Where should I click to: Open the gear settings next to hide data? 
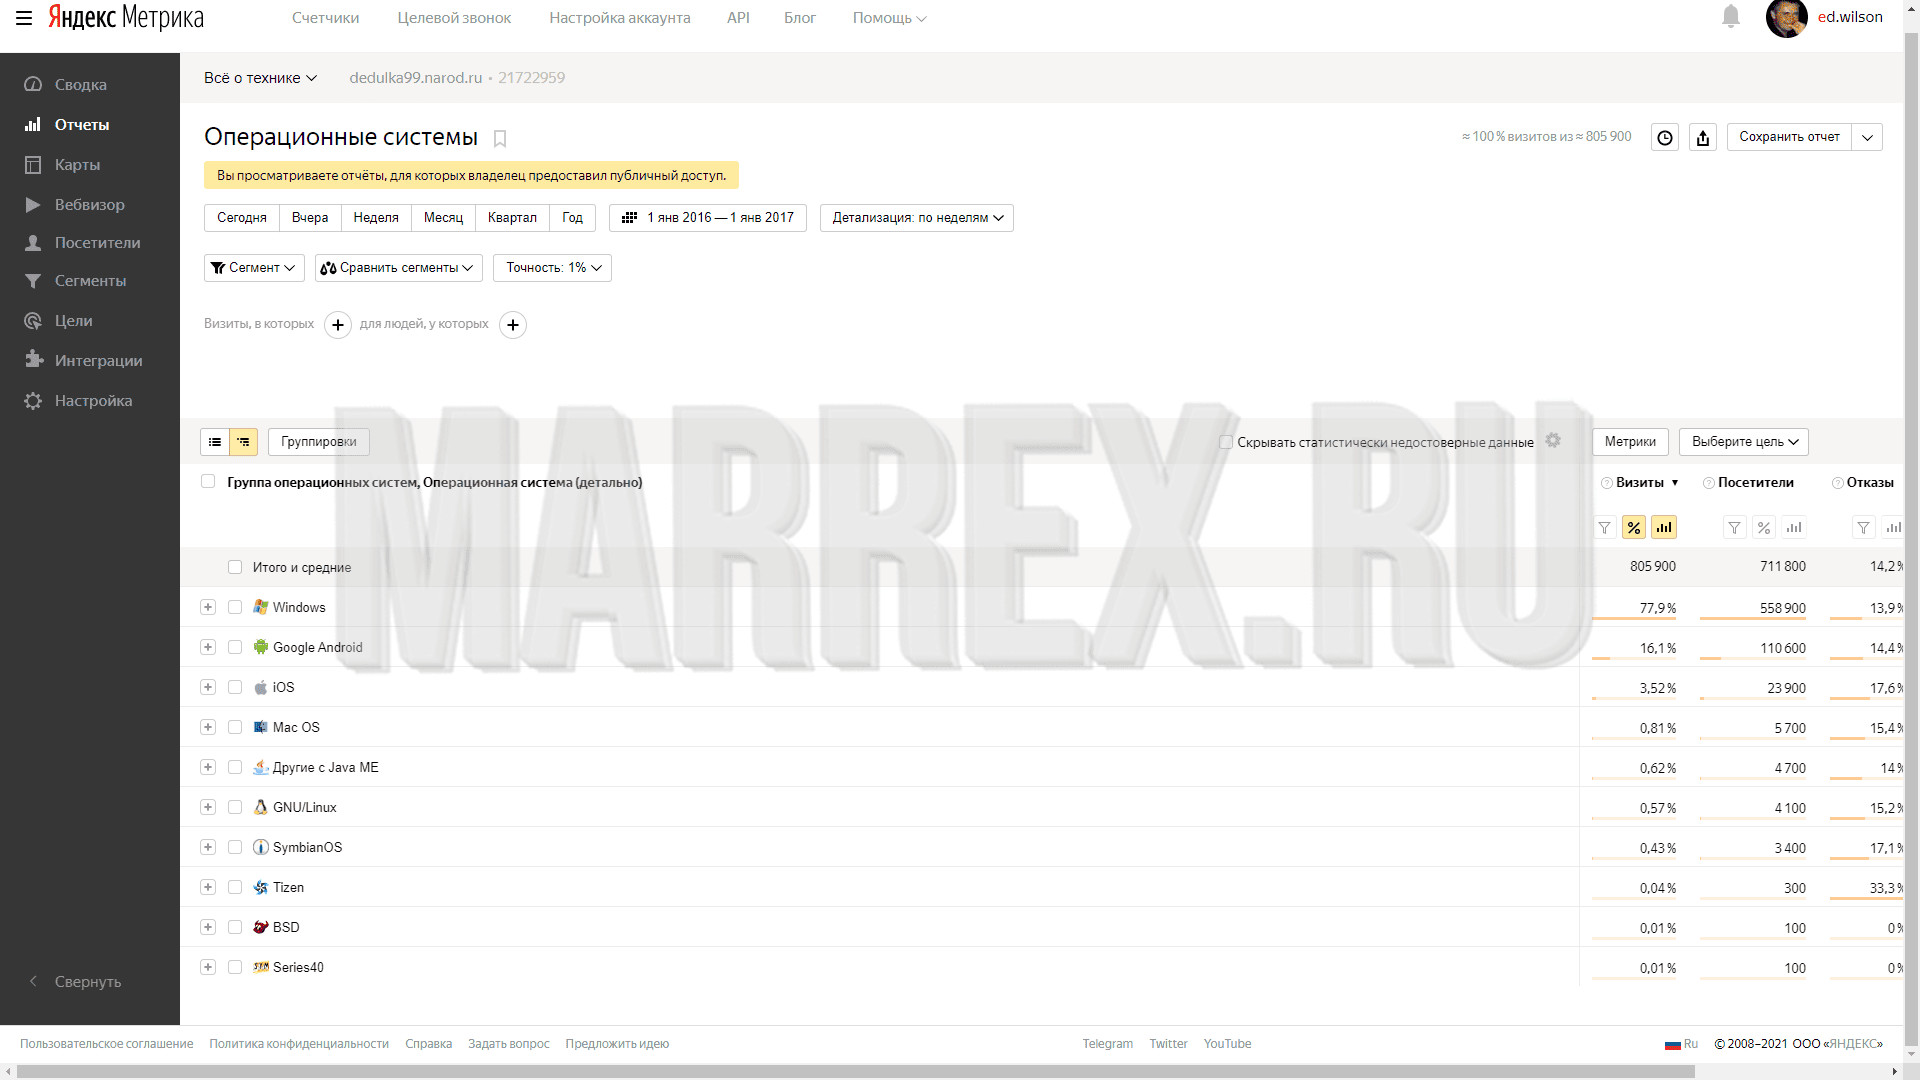tap(1553, 440)
